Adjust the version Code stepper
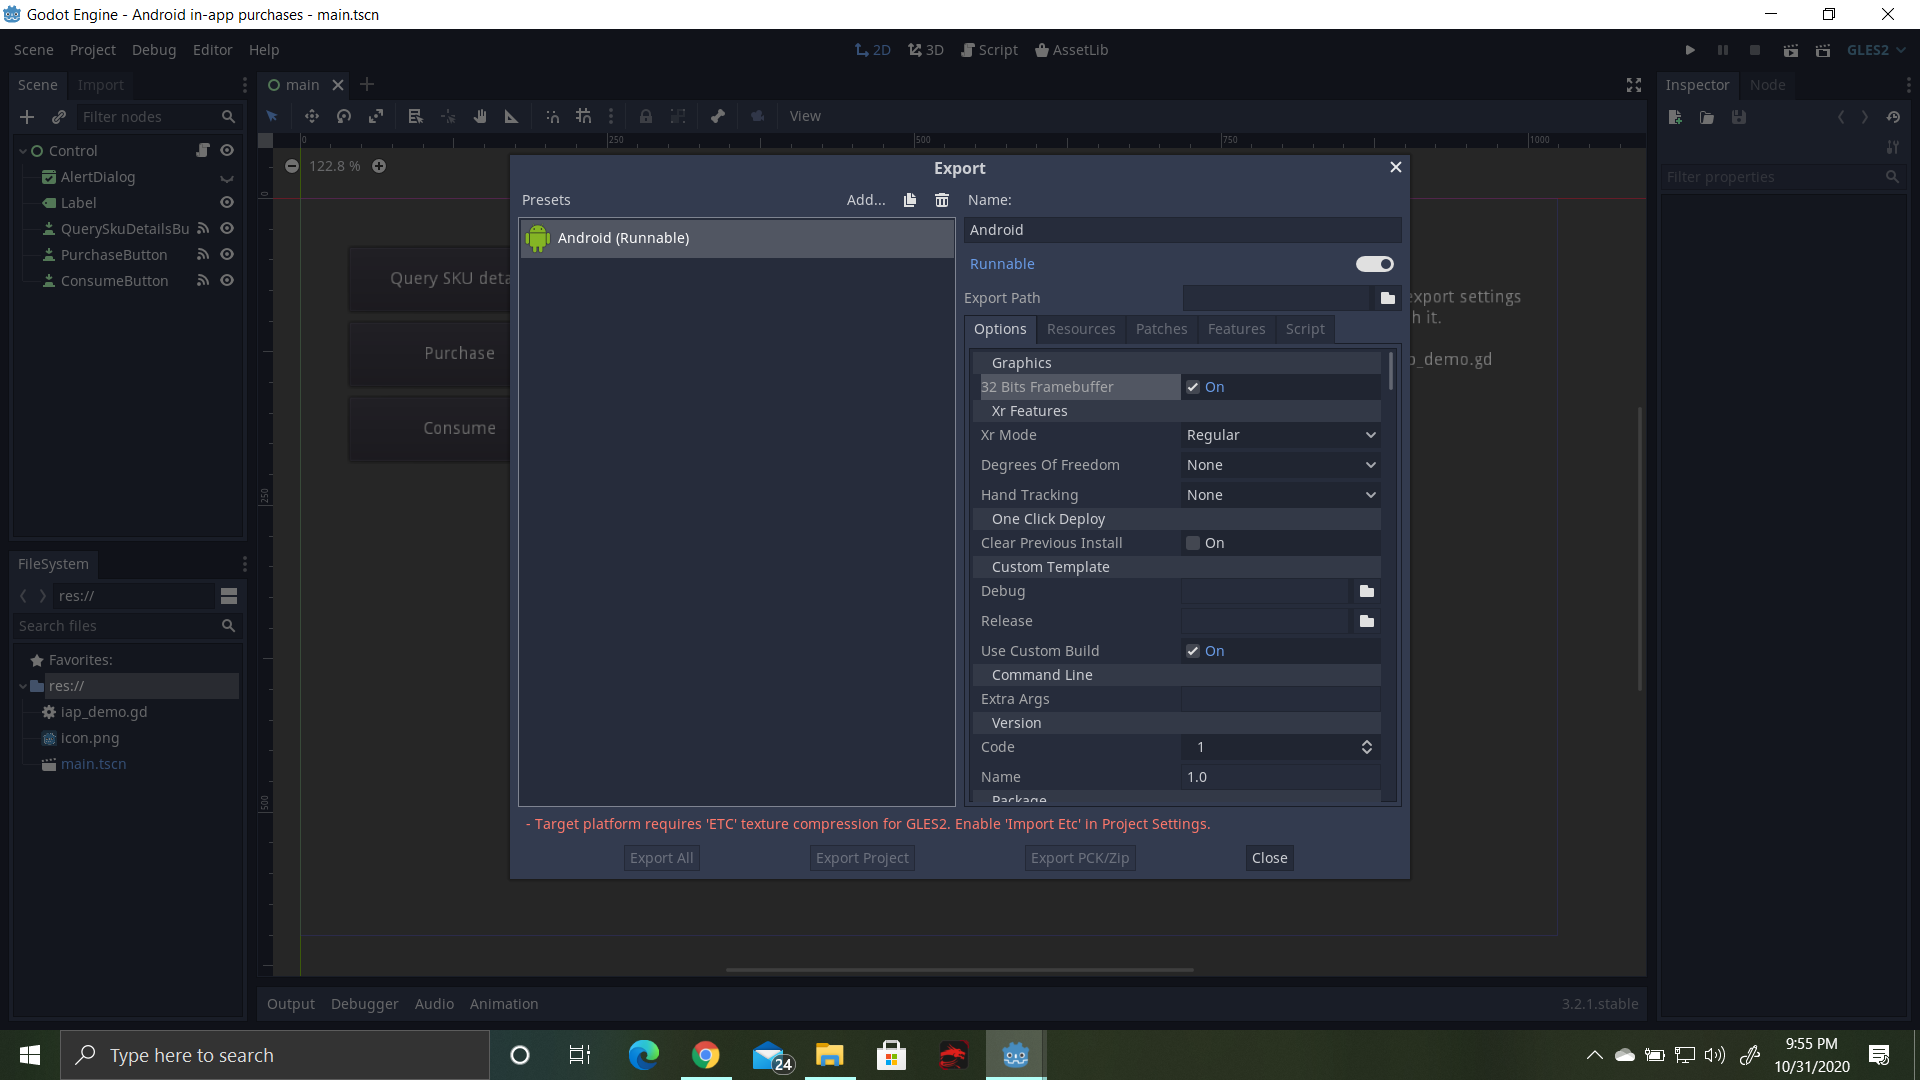Viewport: 1920px width, 1080px height. pyautogui.click(x=1366, y=747)
